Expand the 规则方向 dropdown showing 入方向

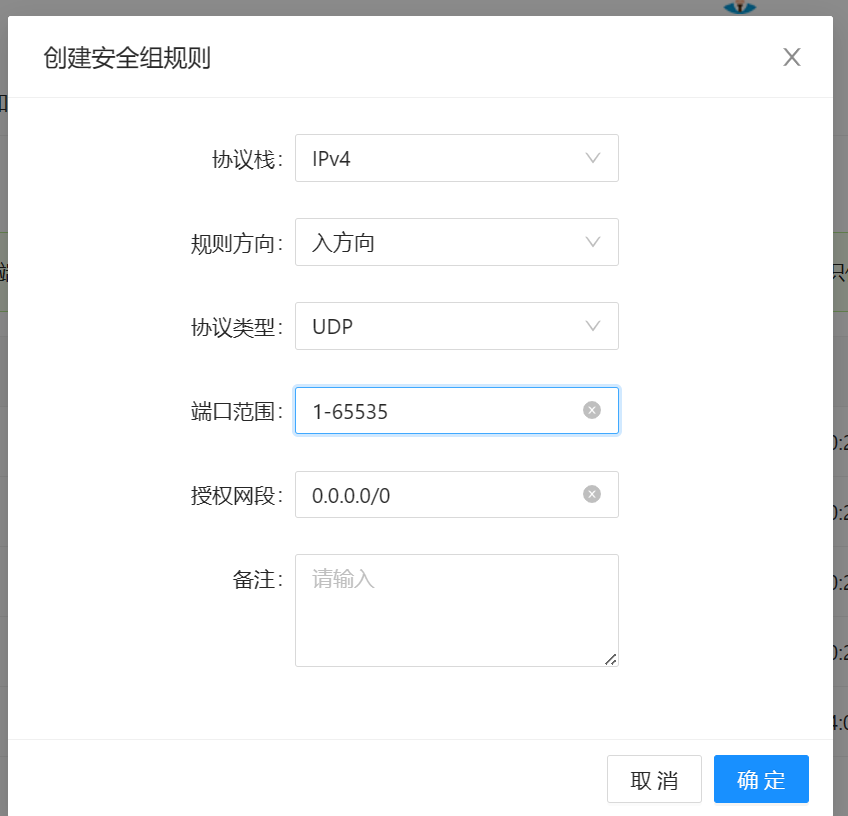tap(440, 242)
